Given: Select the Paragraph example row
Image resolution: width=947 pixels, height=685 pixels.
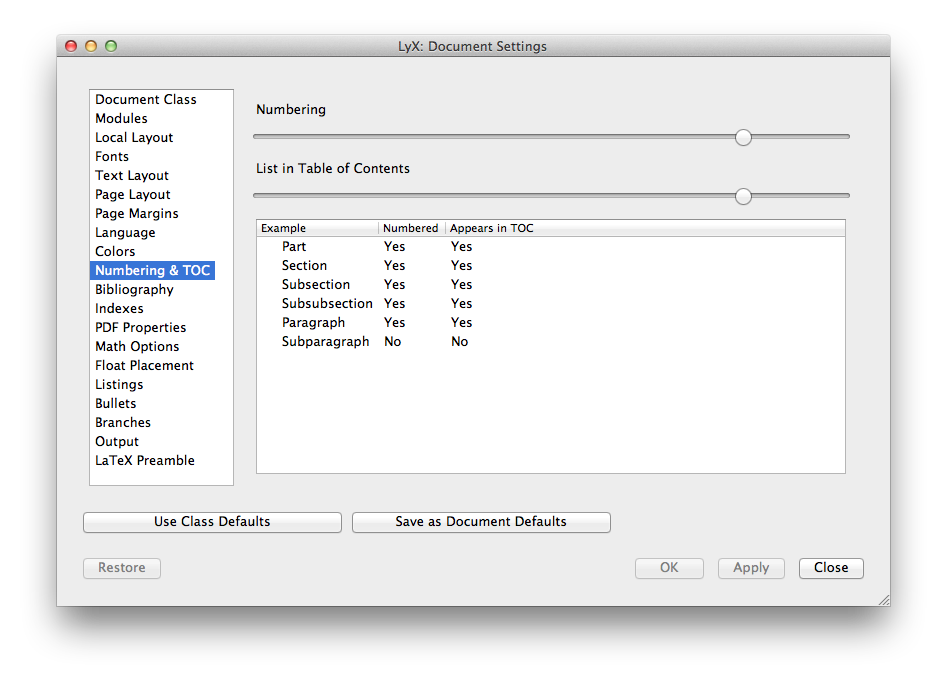Looking at the screenshot, I should [x=550, y=323].
